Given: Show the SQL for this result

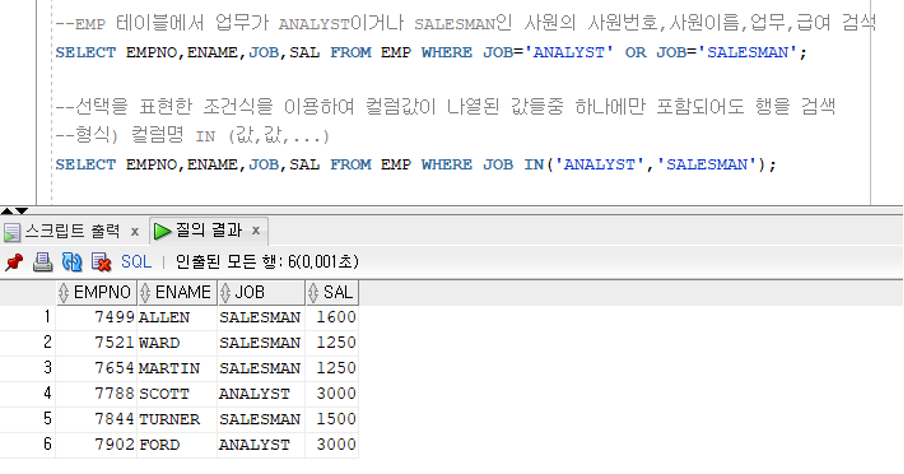Looking at the screenshot, I should (136, 262).
